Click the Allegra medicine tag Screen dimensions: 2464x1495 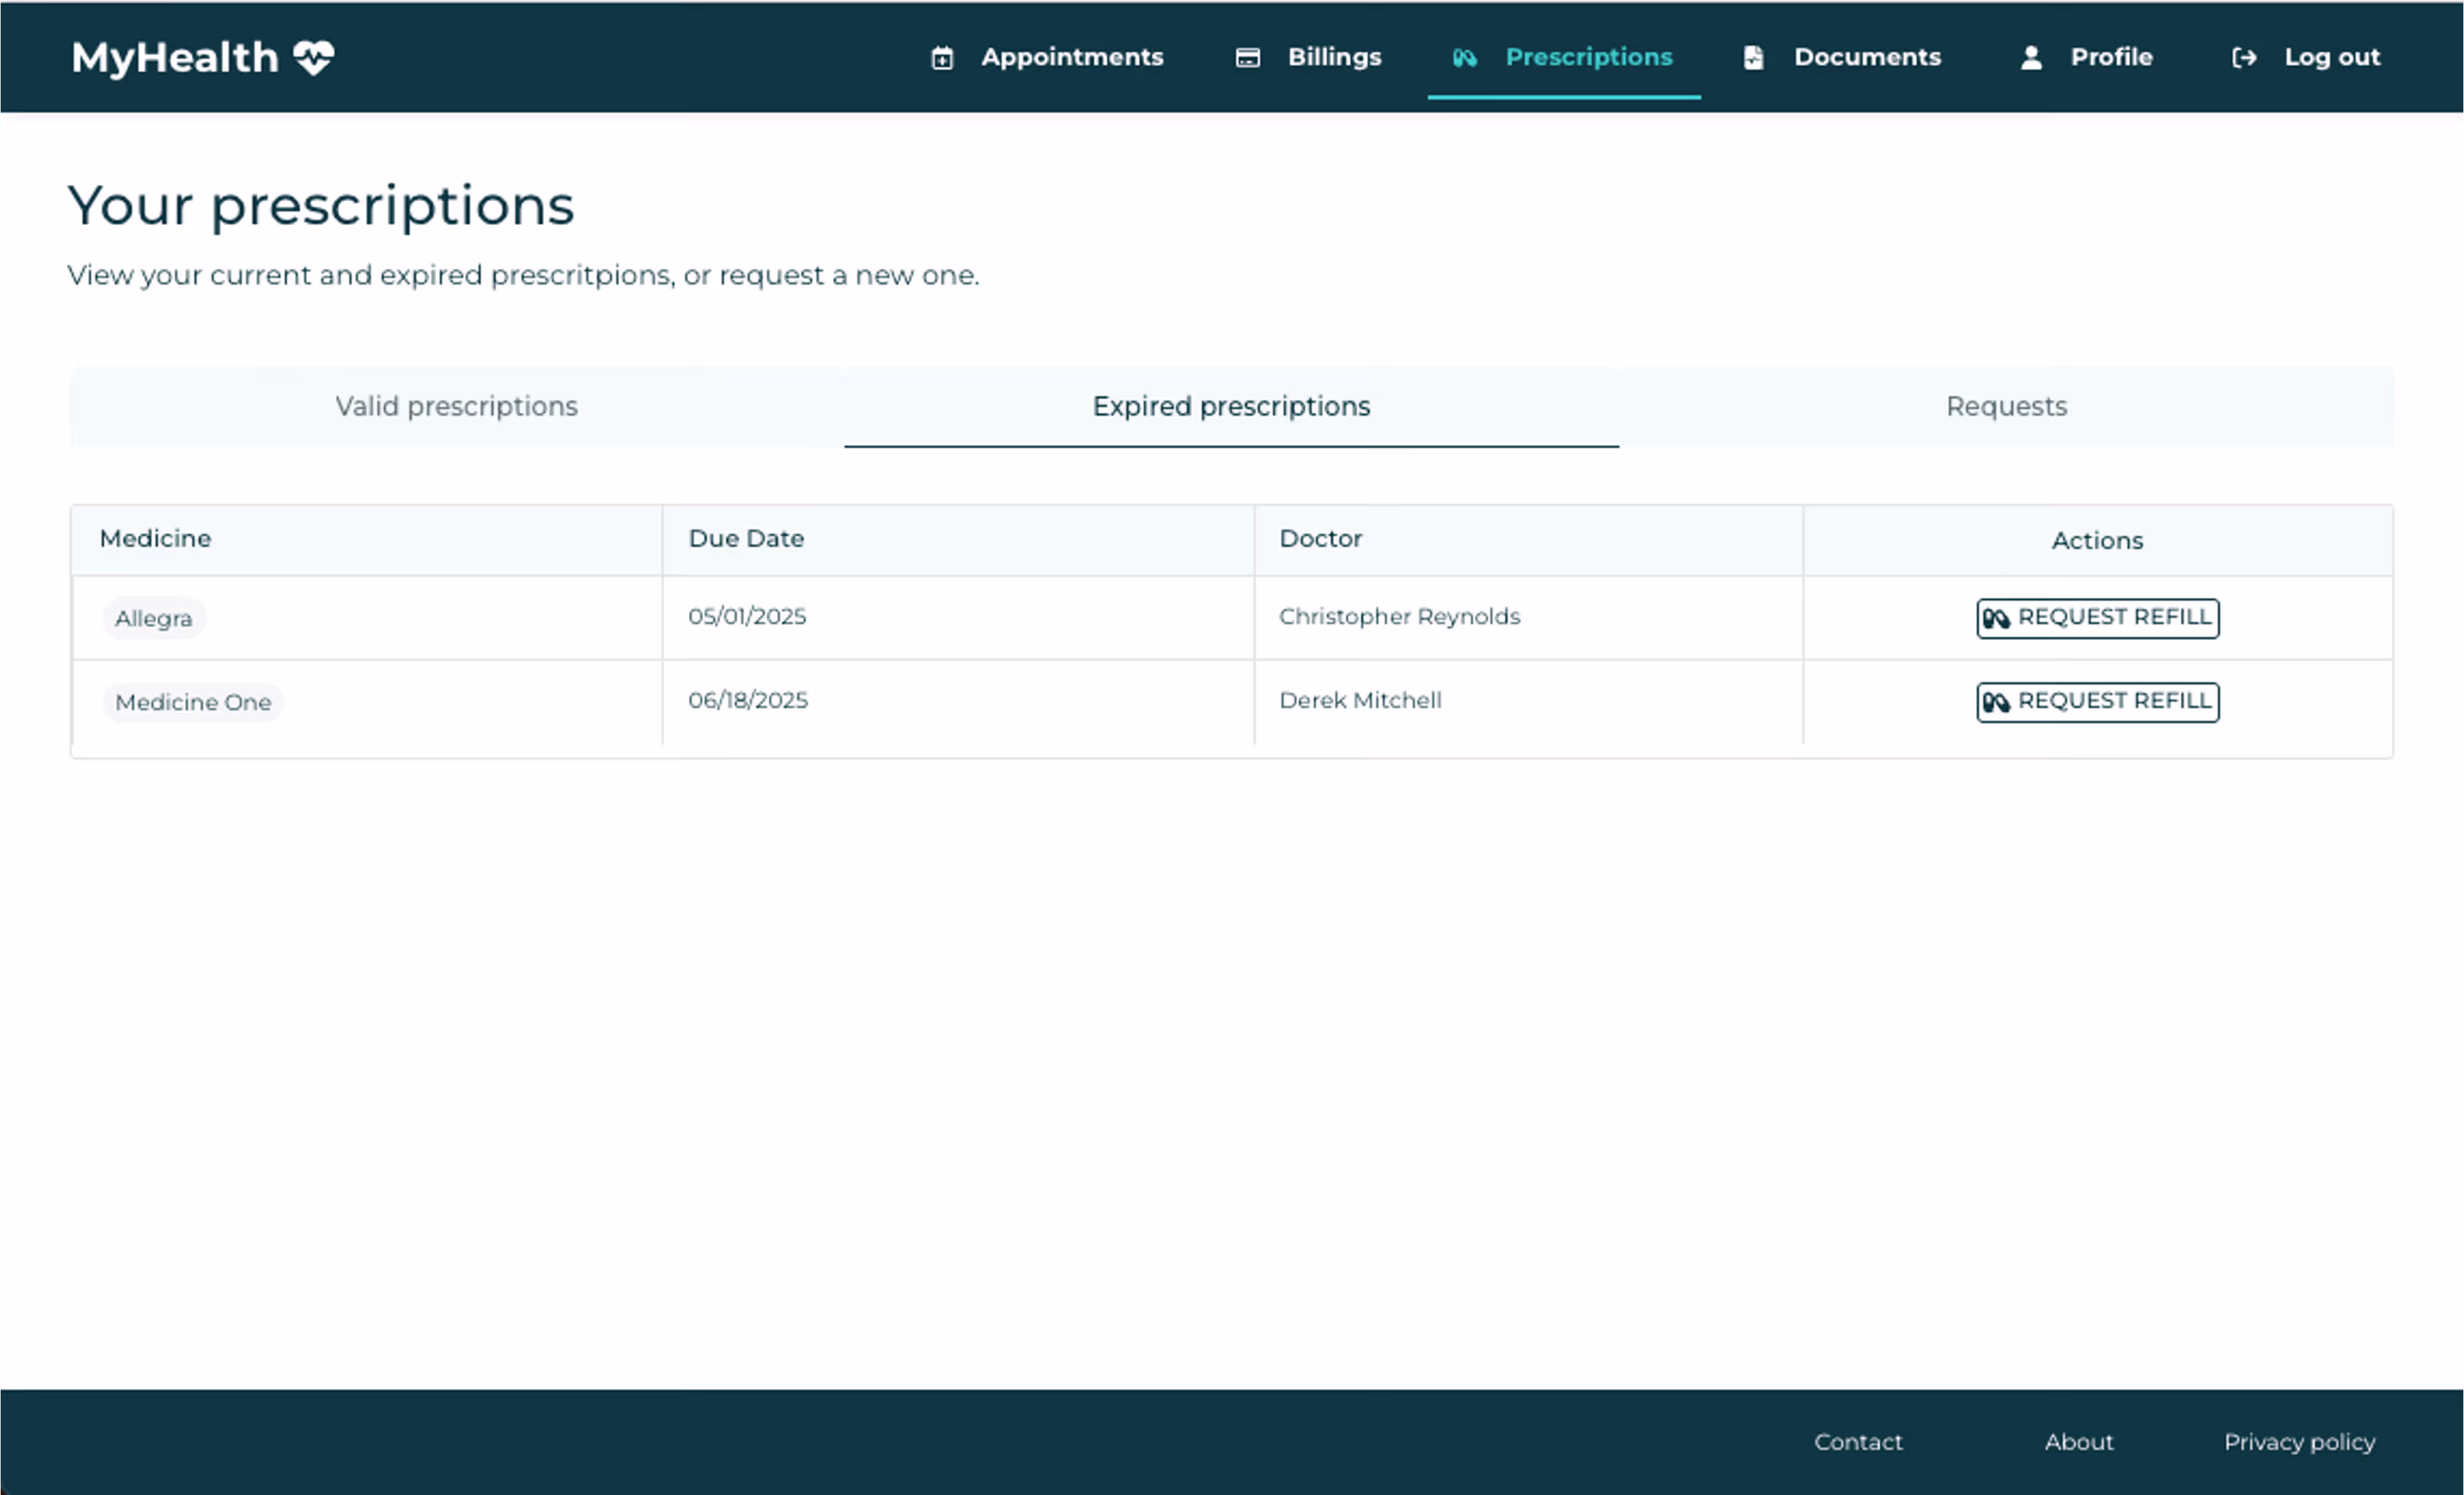153,618
